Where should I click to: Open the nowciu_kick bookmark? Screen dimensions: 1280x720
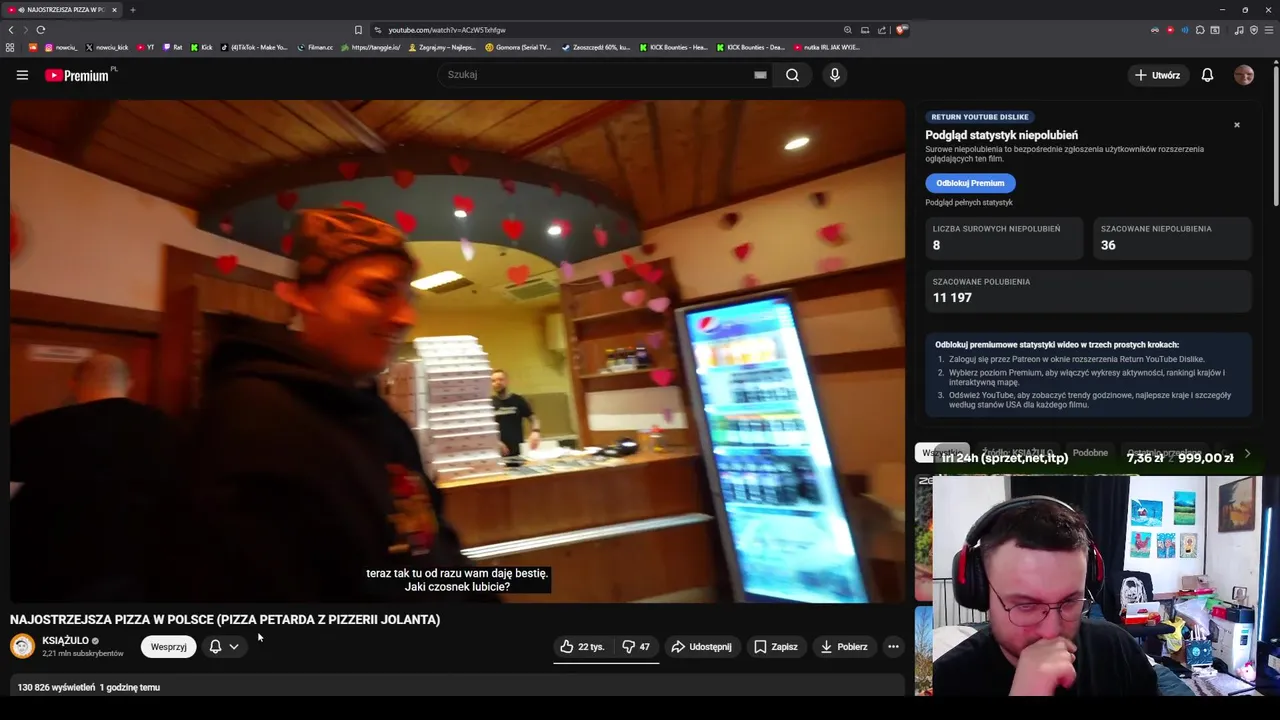click(107, 47)
